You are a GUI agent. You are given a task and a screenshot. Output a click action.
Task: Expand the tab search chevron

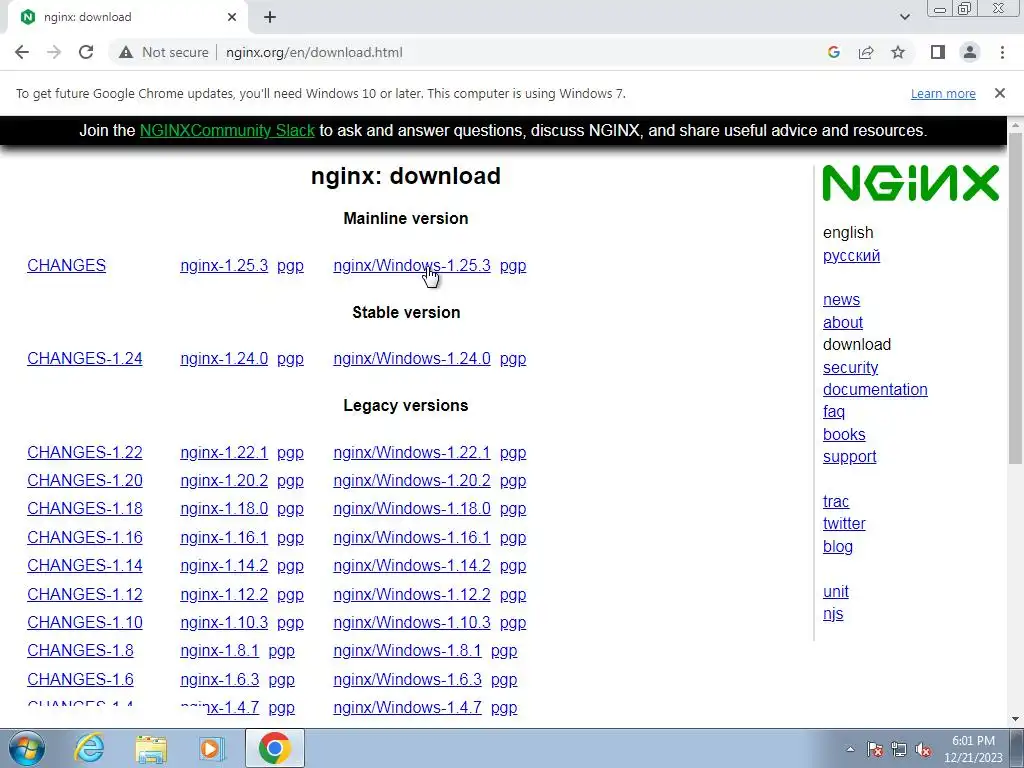(x=904, y=18)
